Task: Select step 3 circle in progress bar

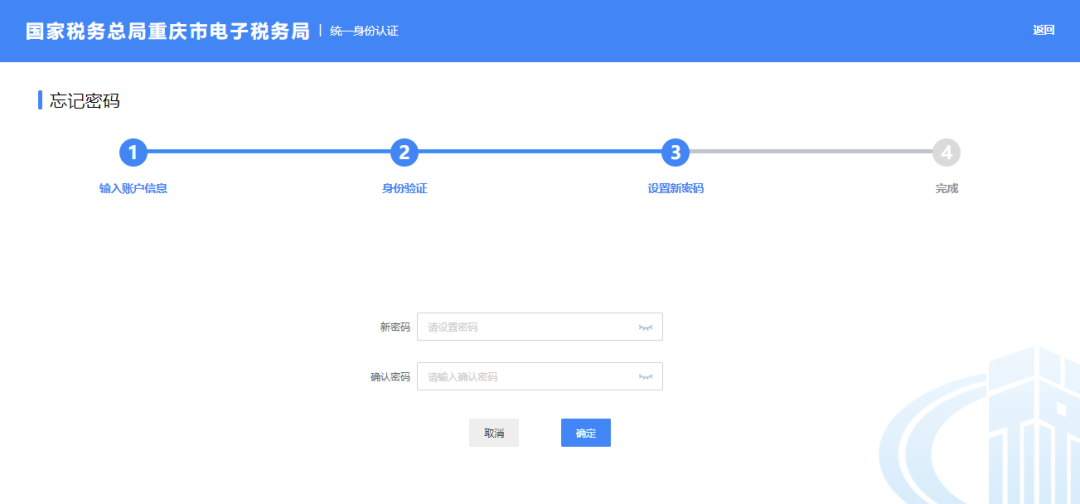Action: pyautogui.click(x=676, y=153)
